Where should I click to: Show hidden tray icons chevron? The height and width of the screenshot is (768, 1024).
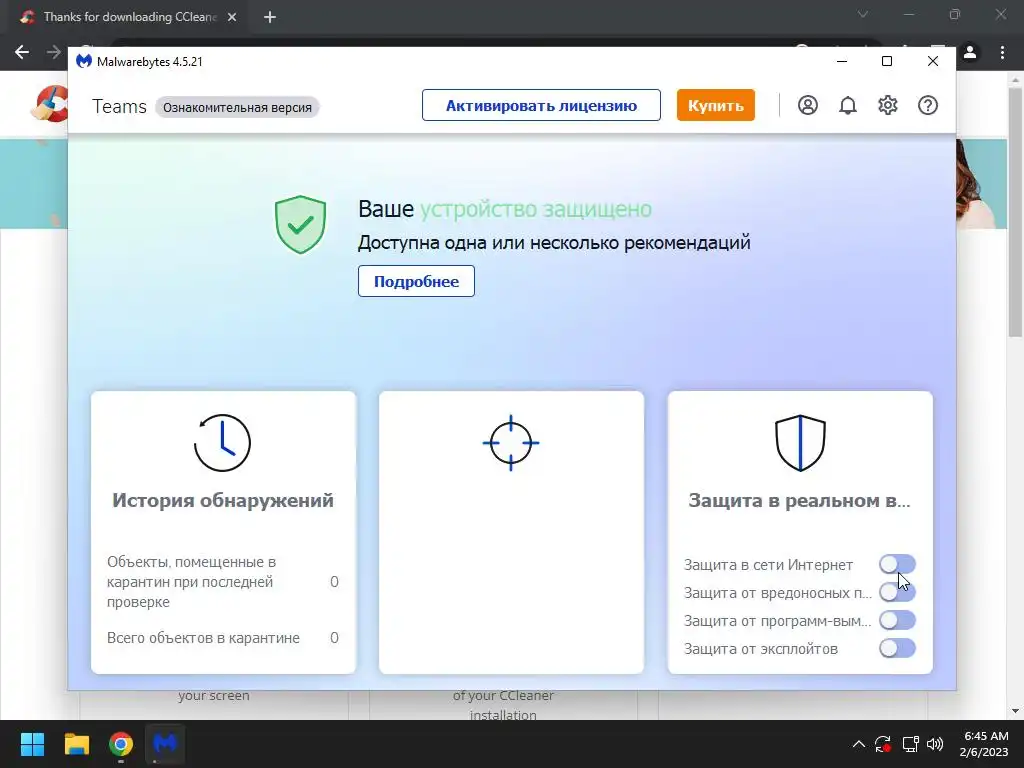[x=859, y=744]
